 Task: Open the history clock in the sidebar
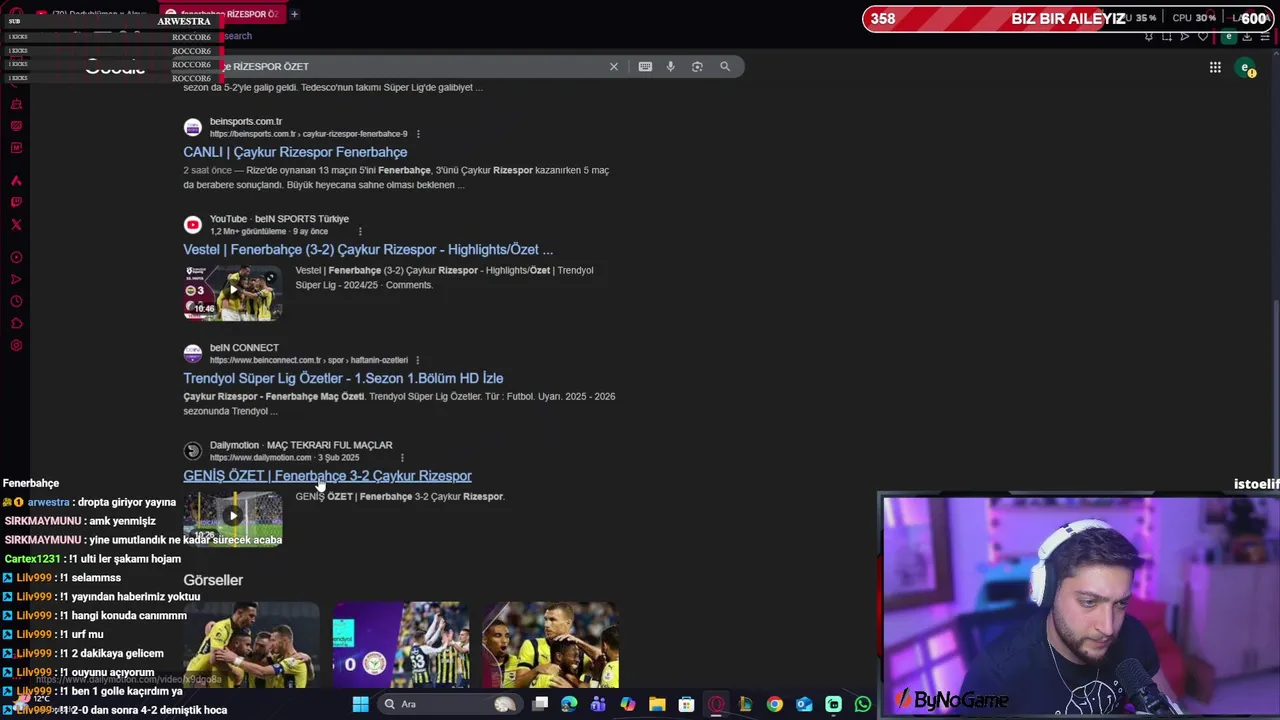click(16, 301)
